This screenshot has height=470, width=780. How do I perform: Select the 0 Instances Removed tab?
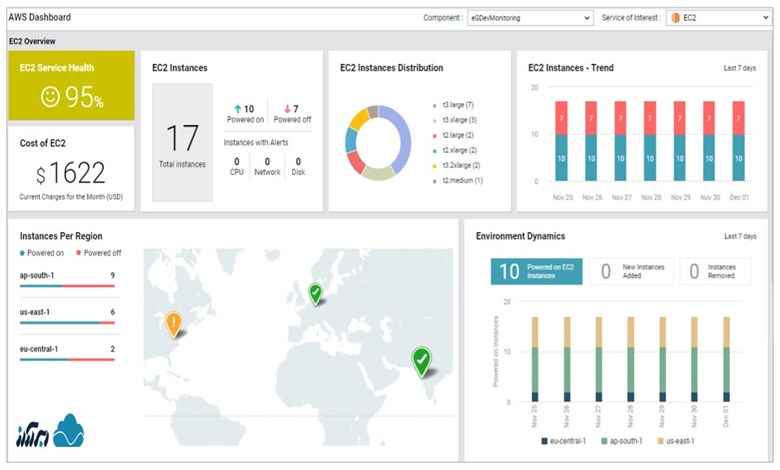715,272
